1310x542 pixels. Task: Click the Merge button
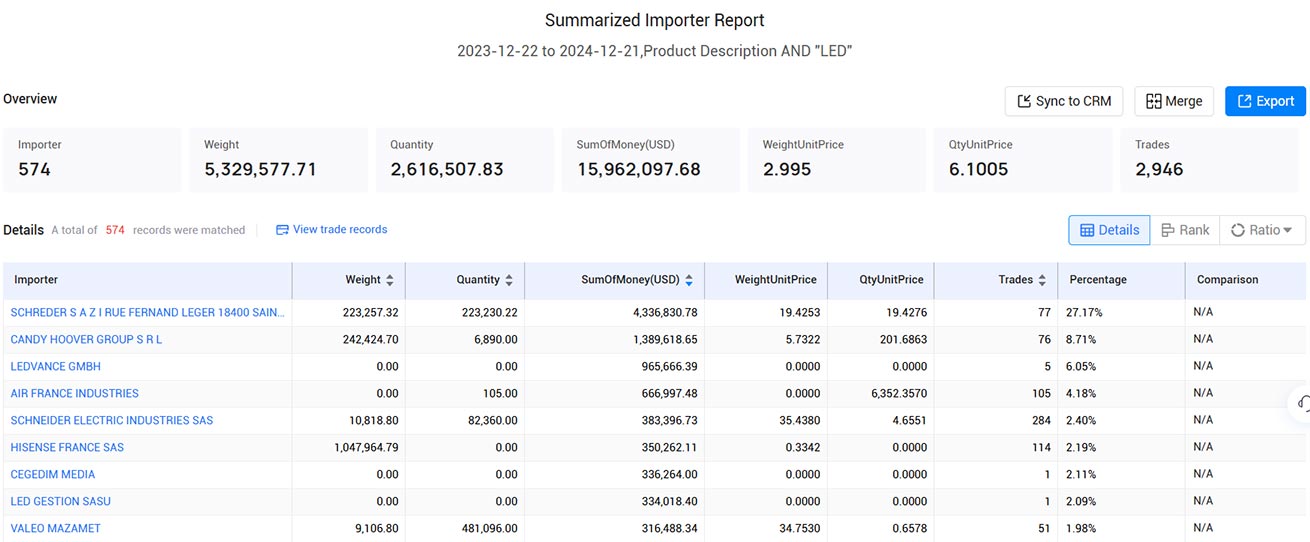(1174, 101)
